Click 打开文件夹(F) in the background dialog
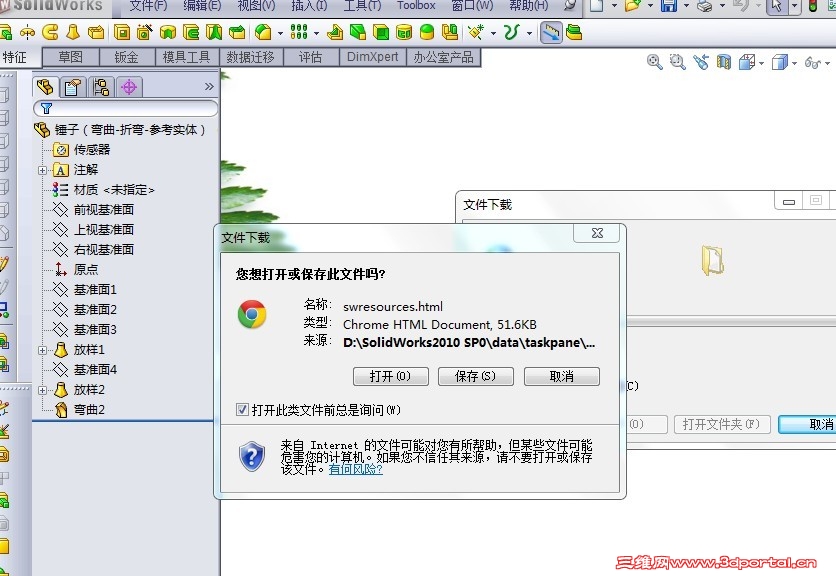Screen dimensions: 836x576 721,425
